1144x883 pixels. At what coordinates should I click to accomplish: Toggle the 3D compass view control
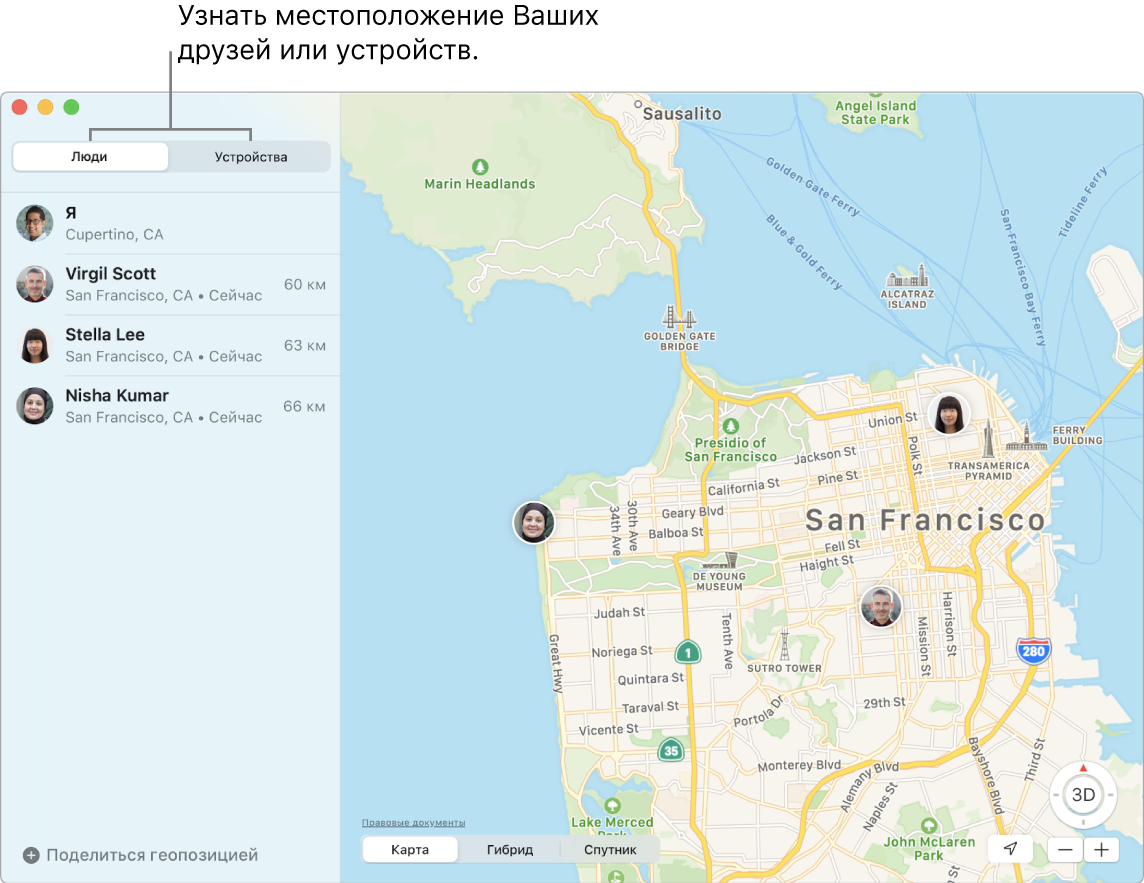[1083, 796]
